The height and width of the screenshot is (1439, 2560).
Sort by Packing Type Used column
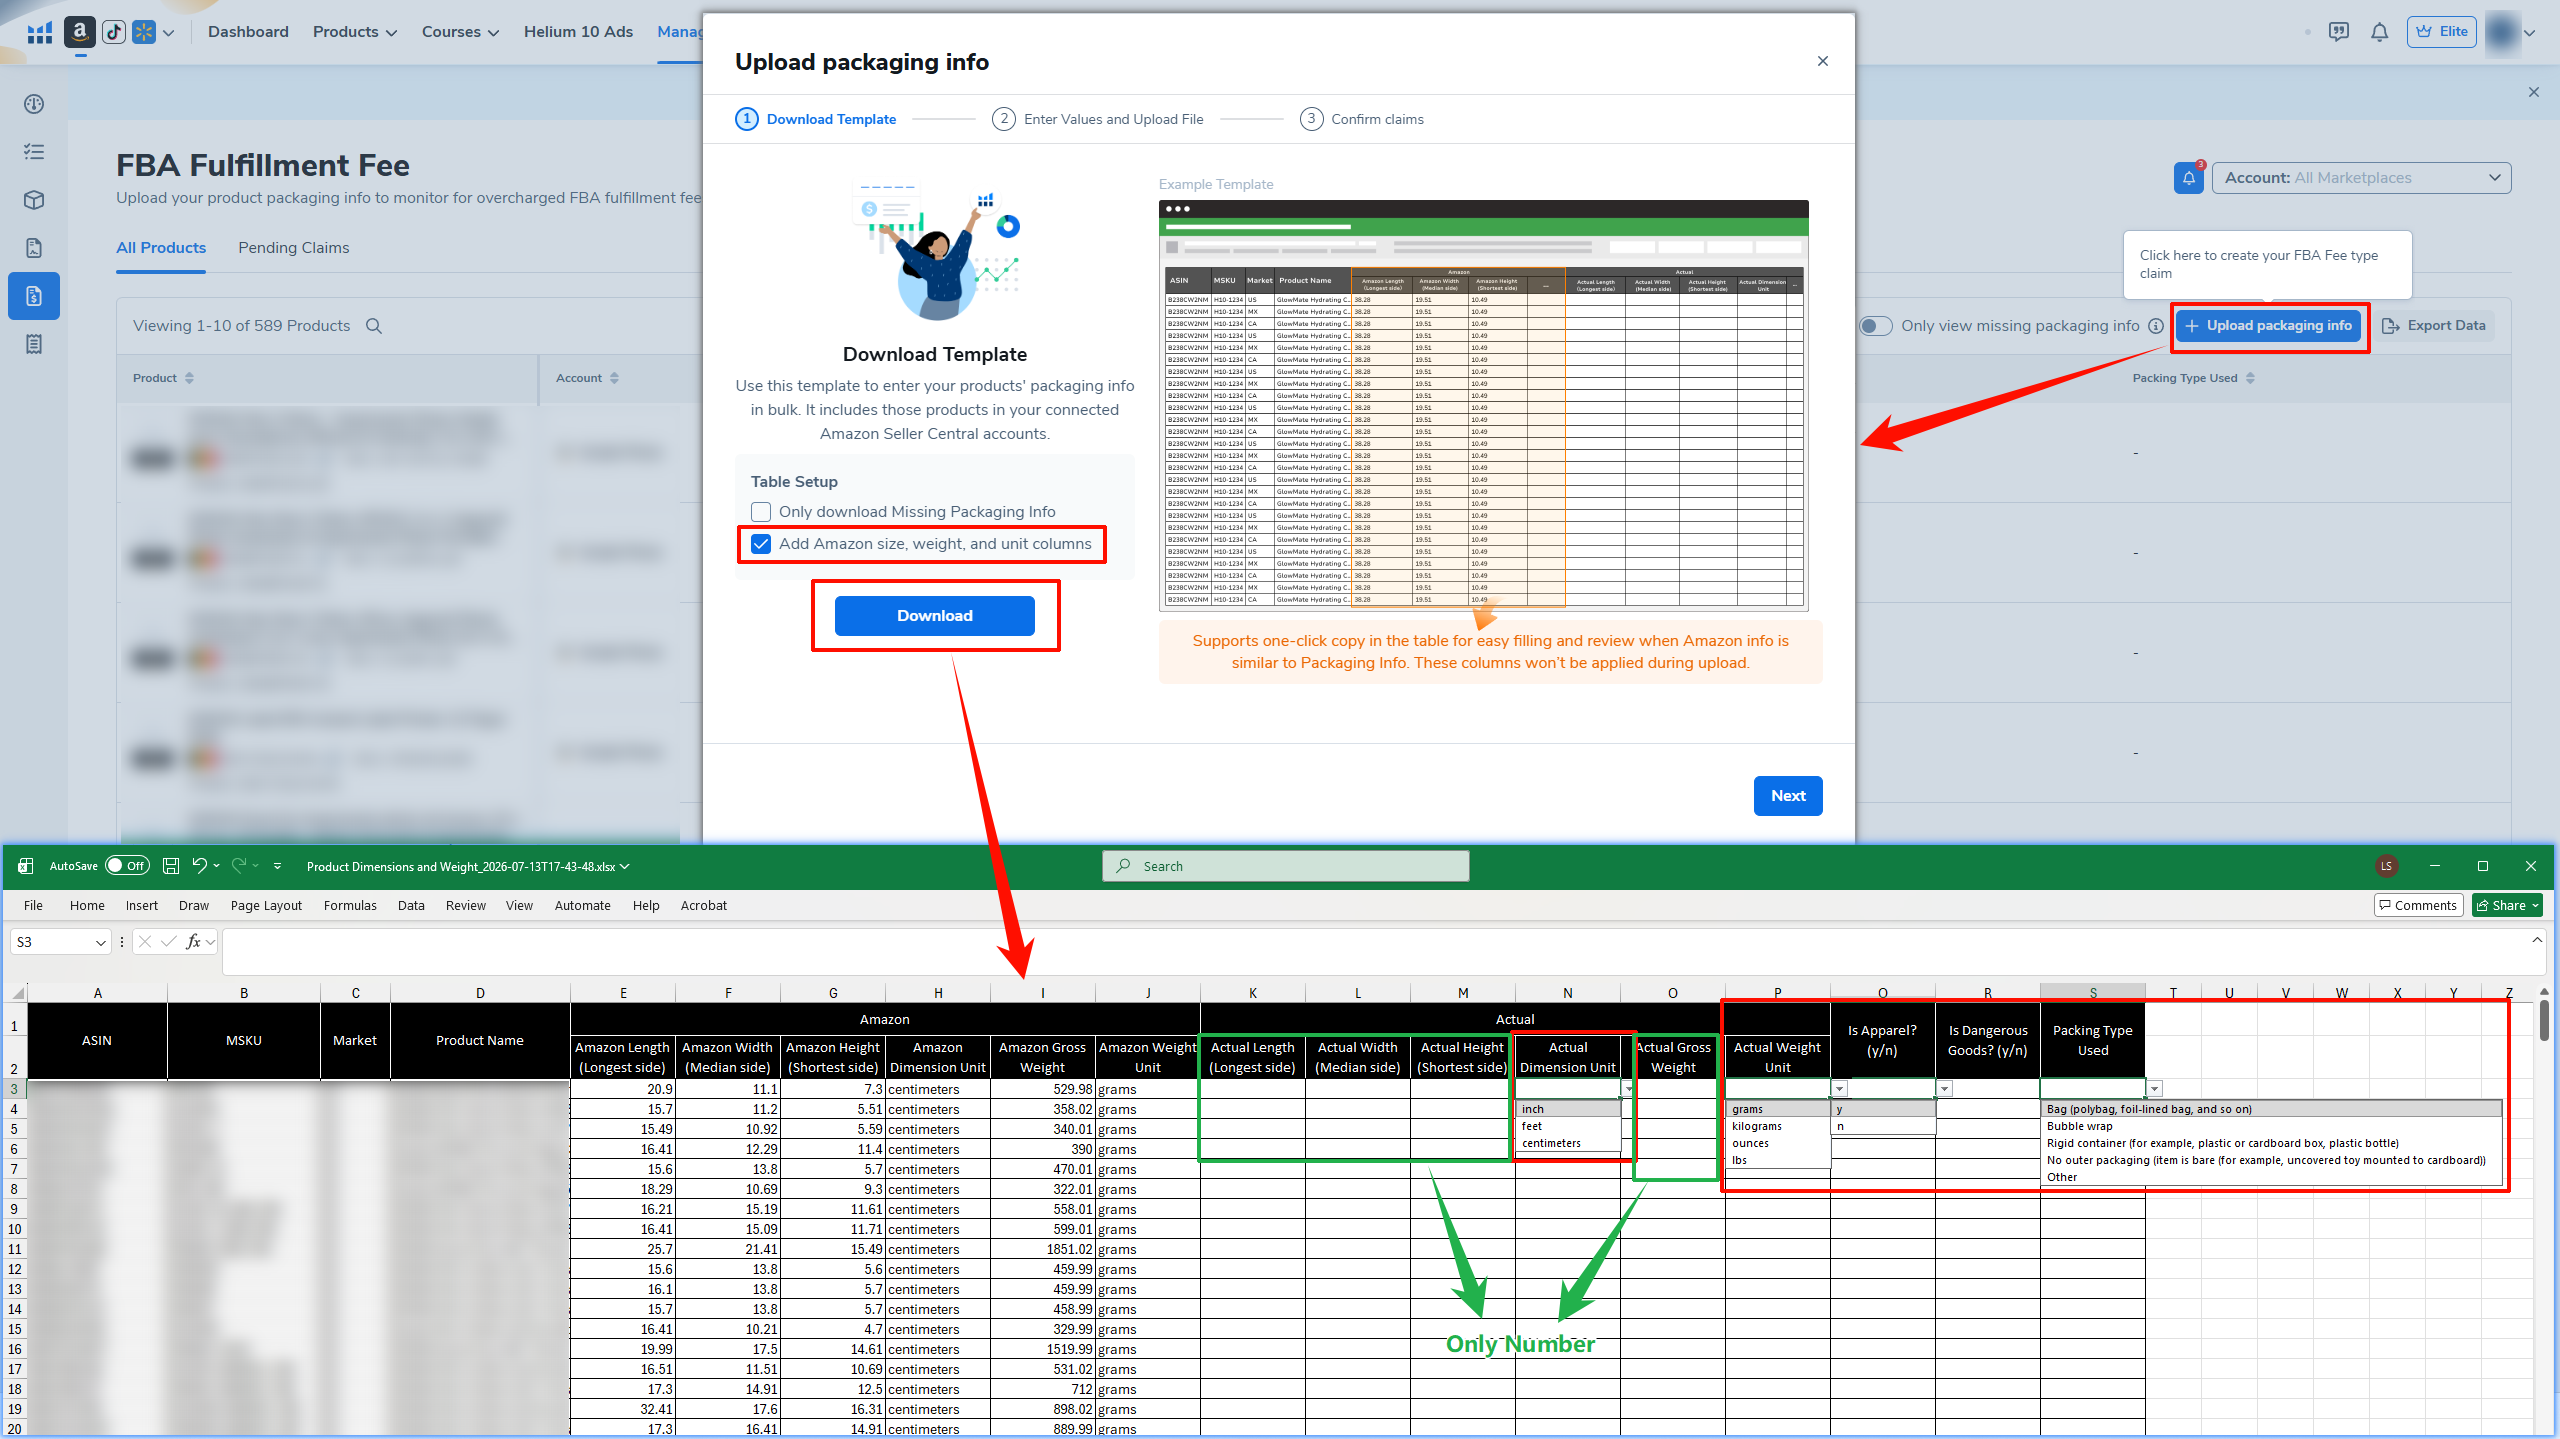coord(2194,378)
